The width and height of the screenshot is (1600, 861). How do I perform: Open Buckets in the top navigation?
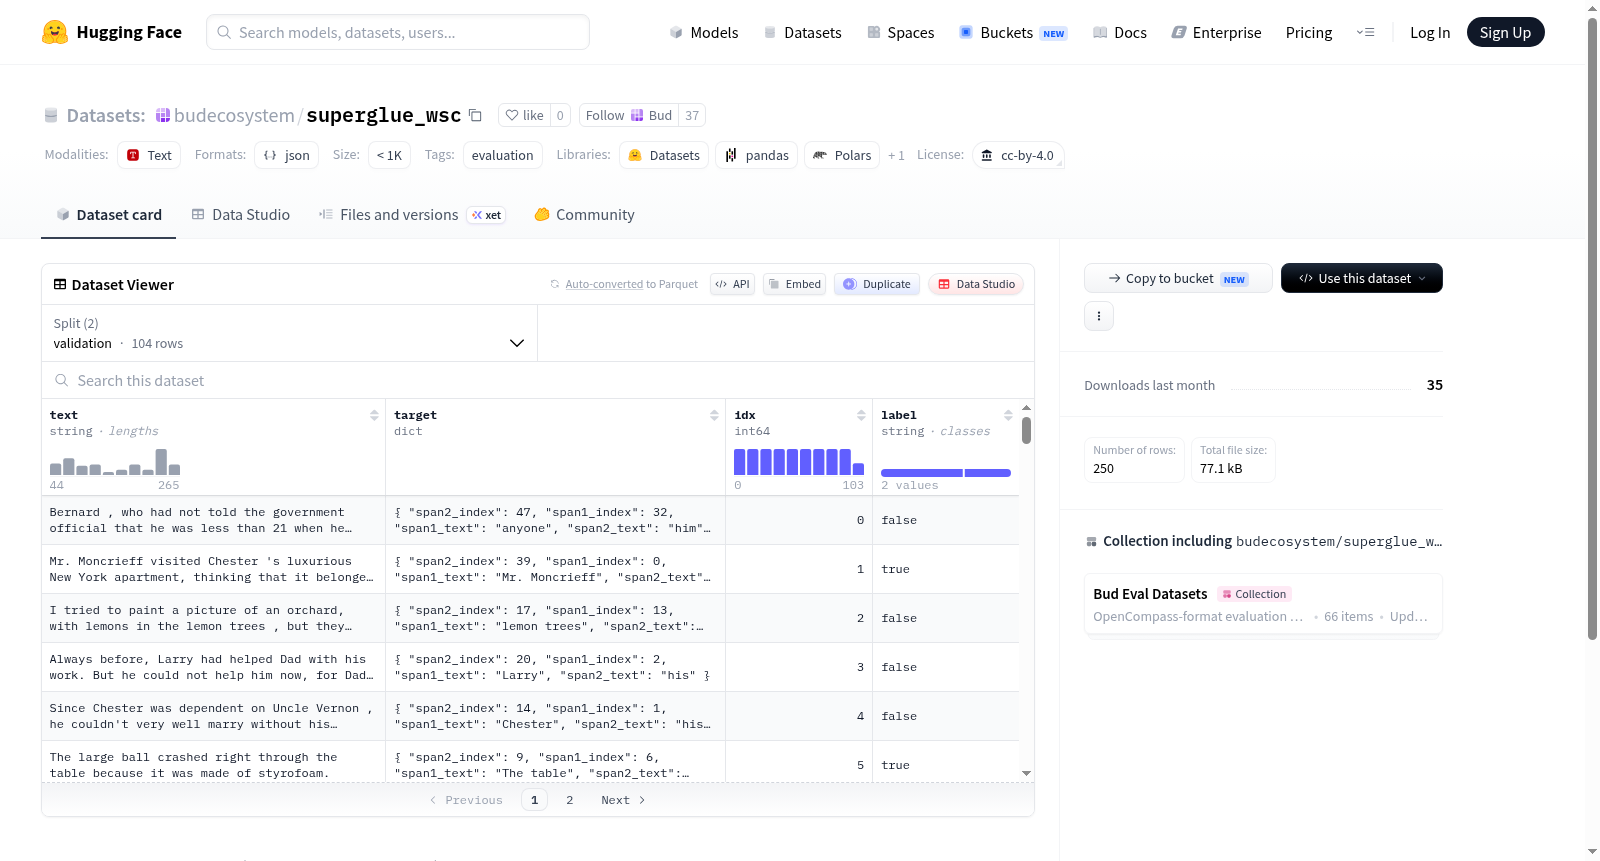tap(1013, 32)
